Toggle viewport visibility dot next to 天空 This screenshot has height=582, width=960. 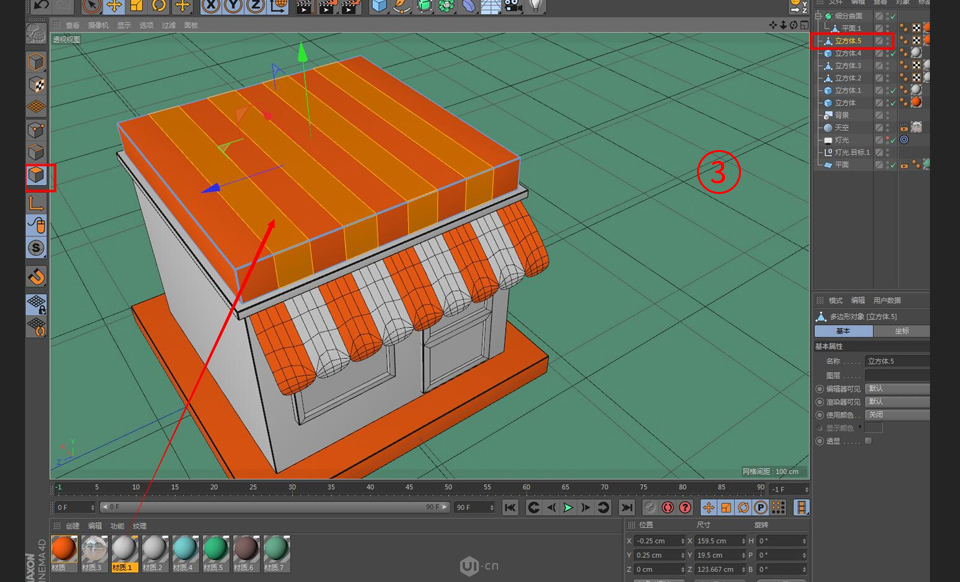tap(886, 125)
